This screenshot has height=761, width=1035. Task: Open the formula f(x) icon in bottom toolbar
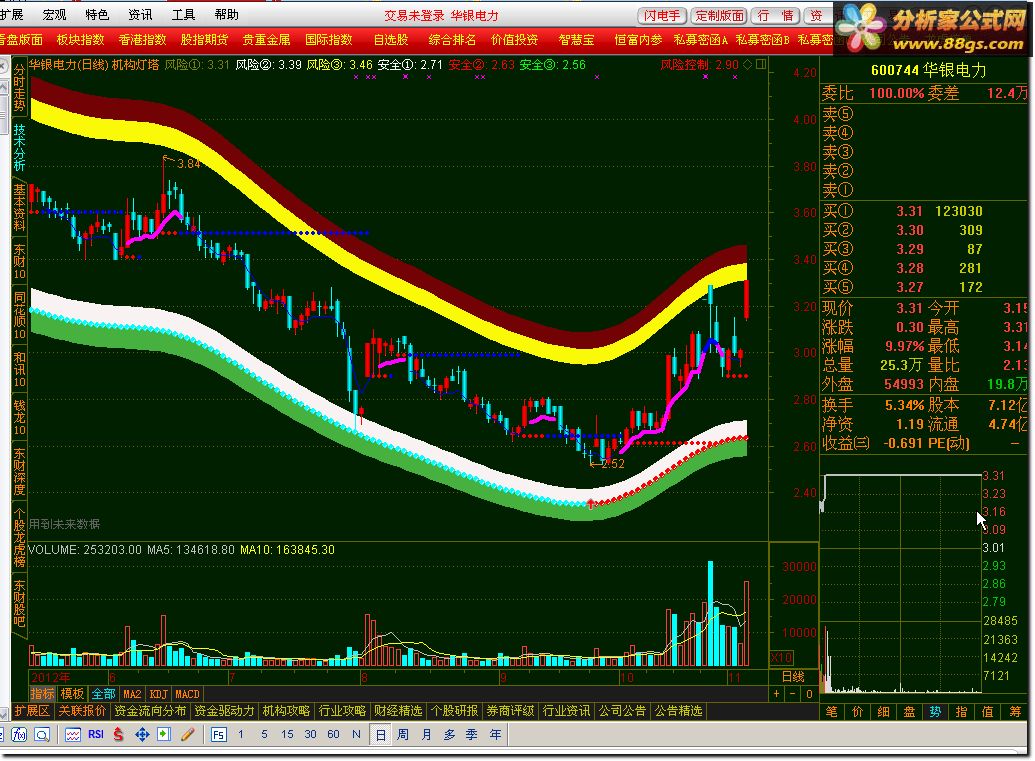click(18, 735)
